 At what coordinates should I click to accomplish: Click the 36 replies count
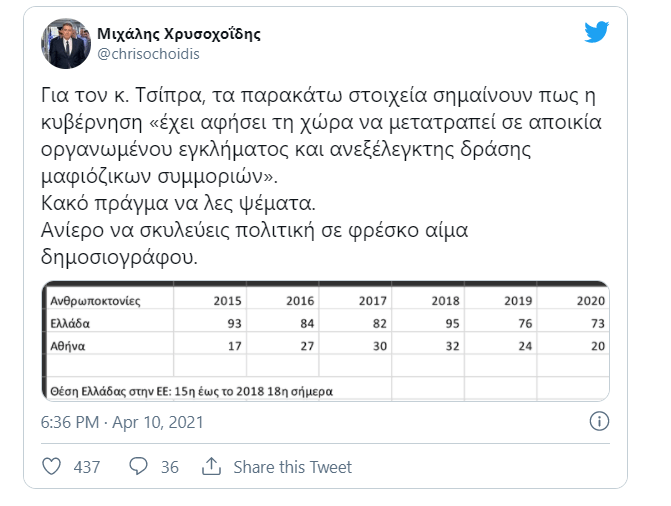[169, 467]
